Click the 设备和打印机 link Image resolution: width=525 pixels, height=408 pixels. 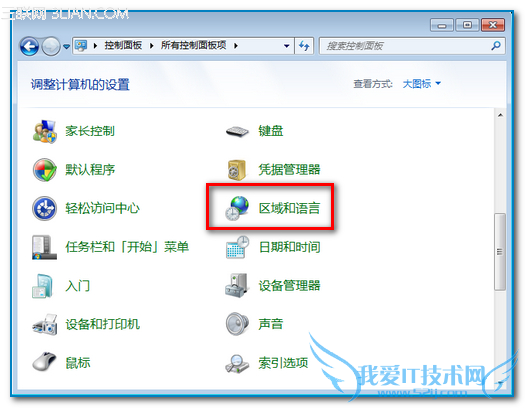102,324
